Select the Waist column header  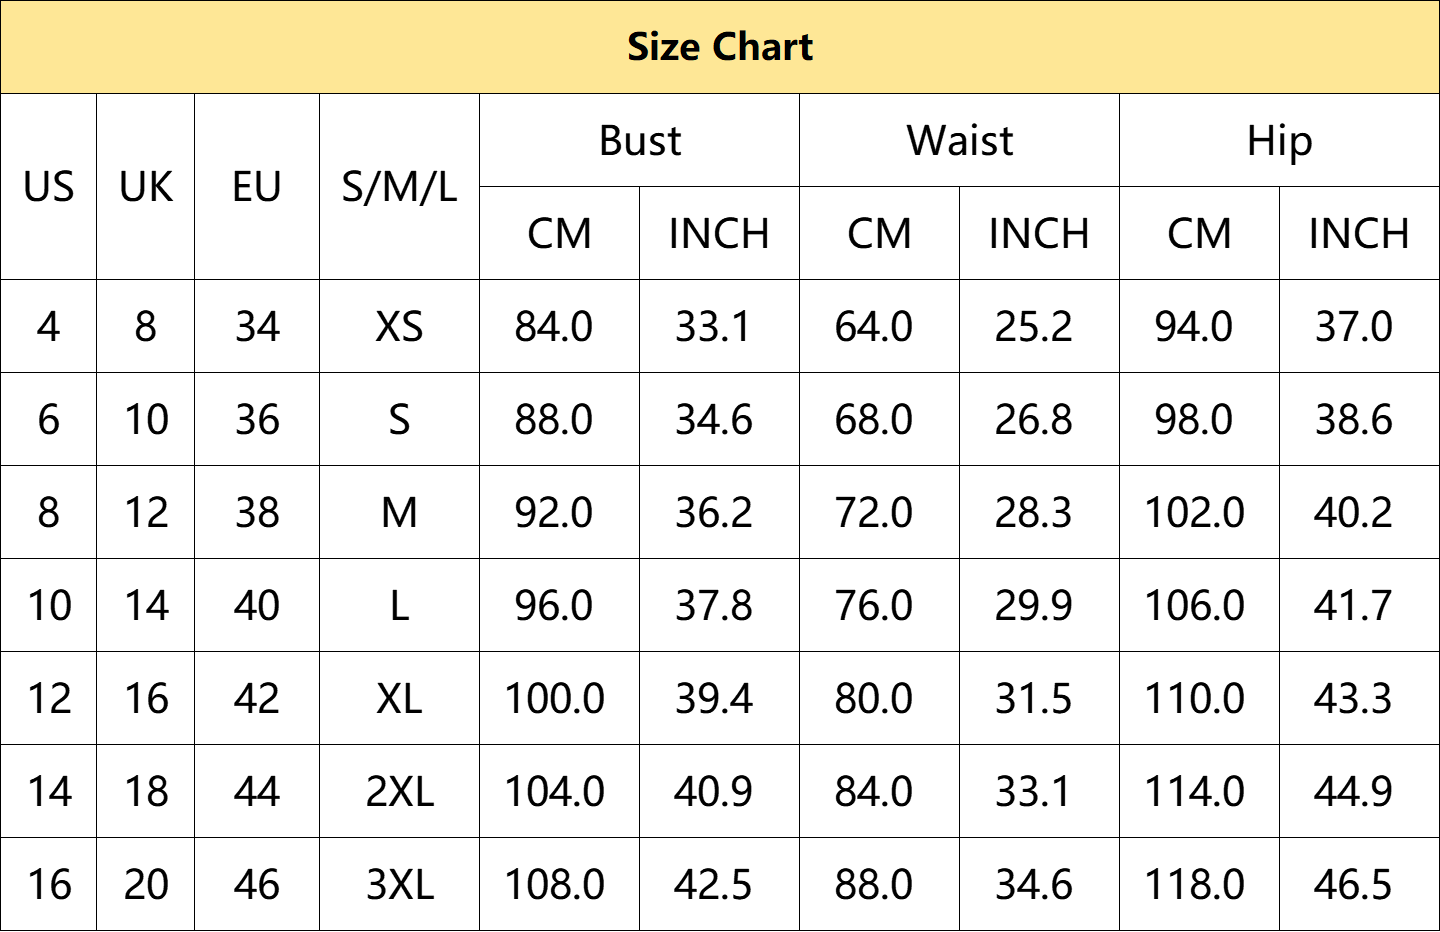point(960,141)
